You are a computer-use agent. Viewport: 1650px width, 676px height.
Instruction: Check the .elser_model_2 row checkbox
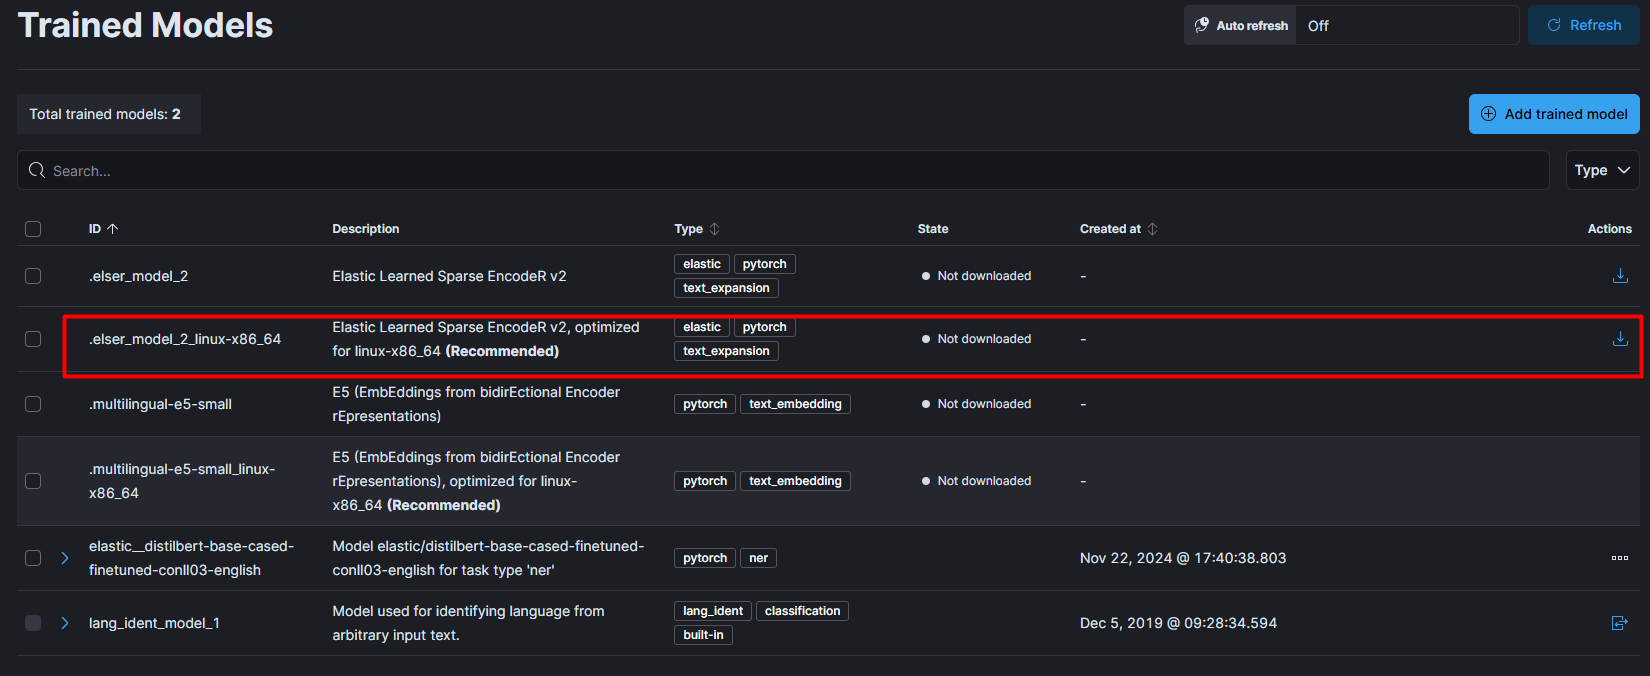[x=33, y=276]
